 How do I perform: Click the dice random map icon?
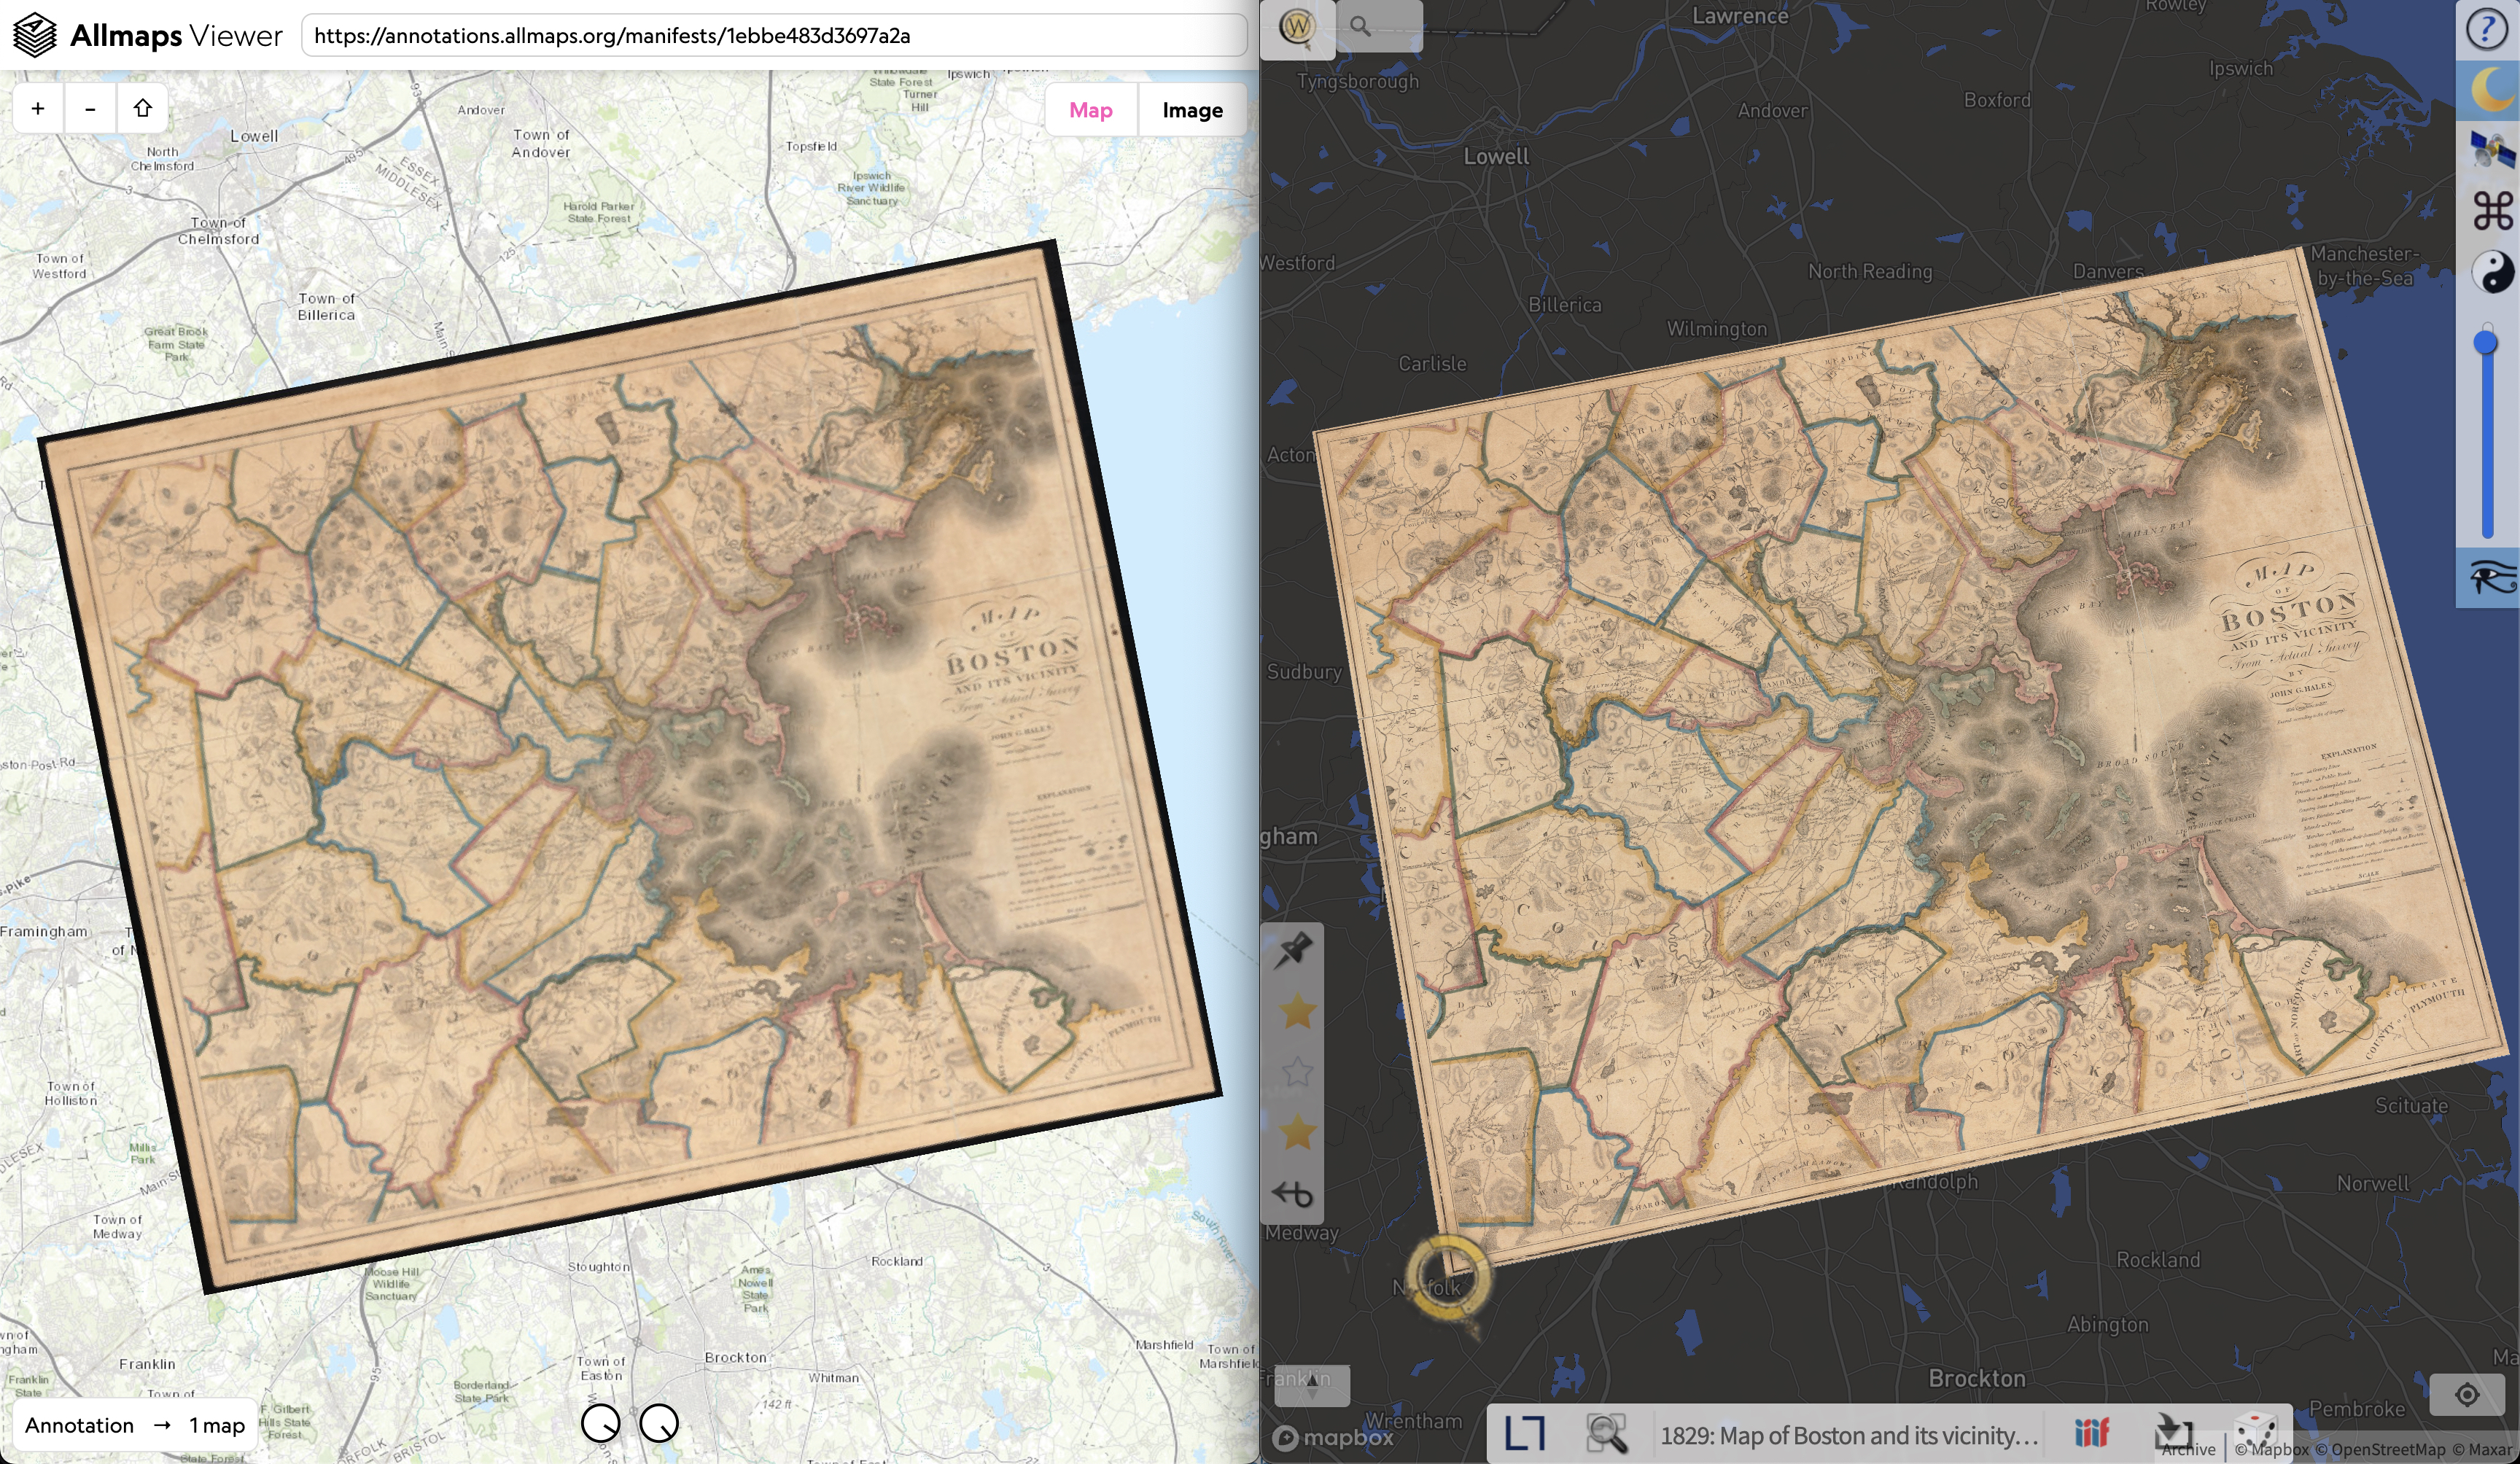coord(2256,1430)
